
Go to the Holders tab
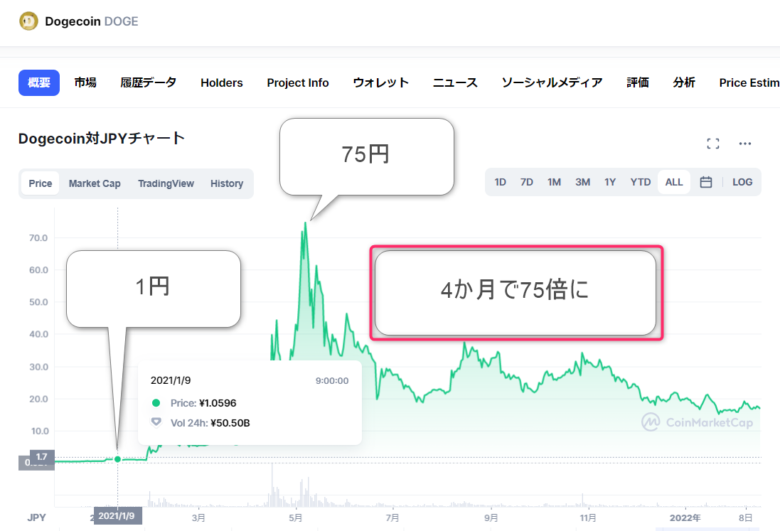(221, 83)
